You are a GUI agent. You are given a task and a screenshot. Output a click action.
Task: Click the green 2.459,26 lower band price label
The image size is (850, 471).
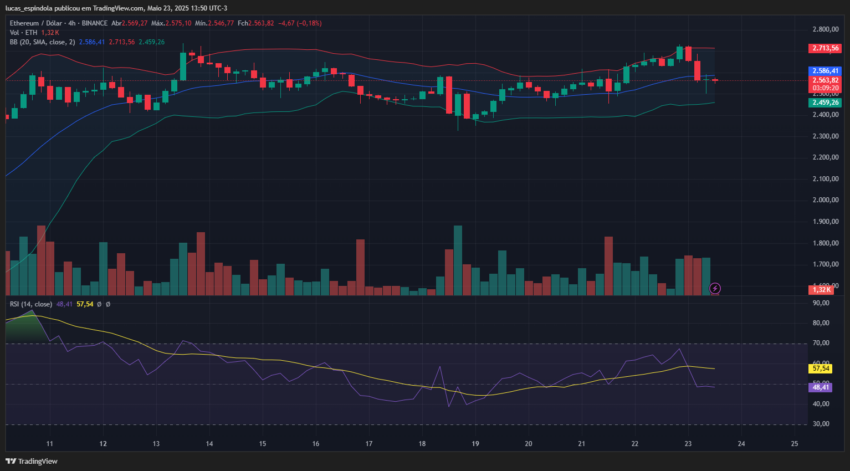coord(825,102)
